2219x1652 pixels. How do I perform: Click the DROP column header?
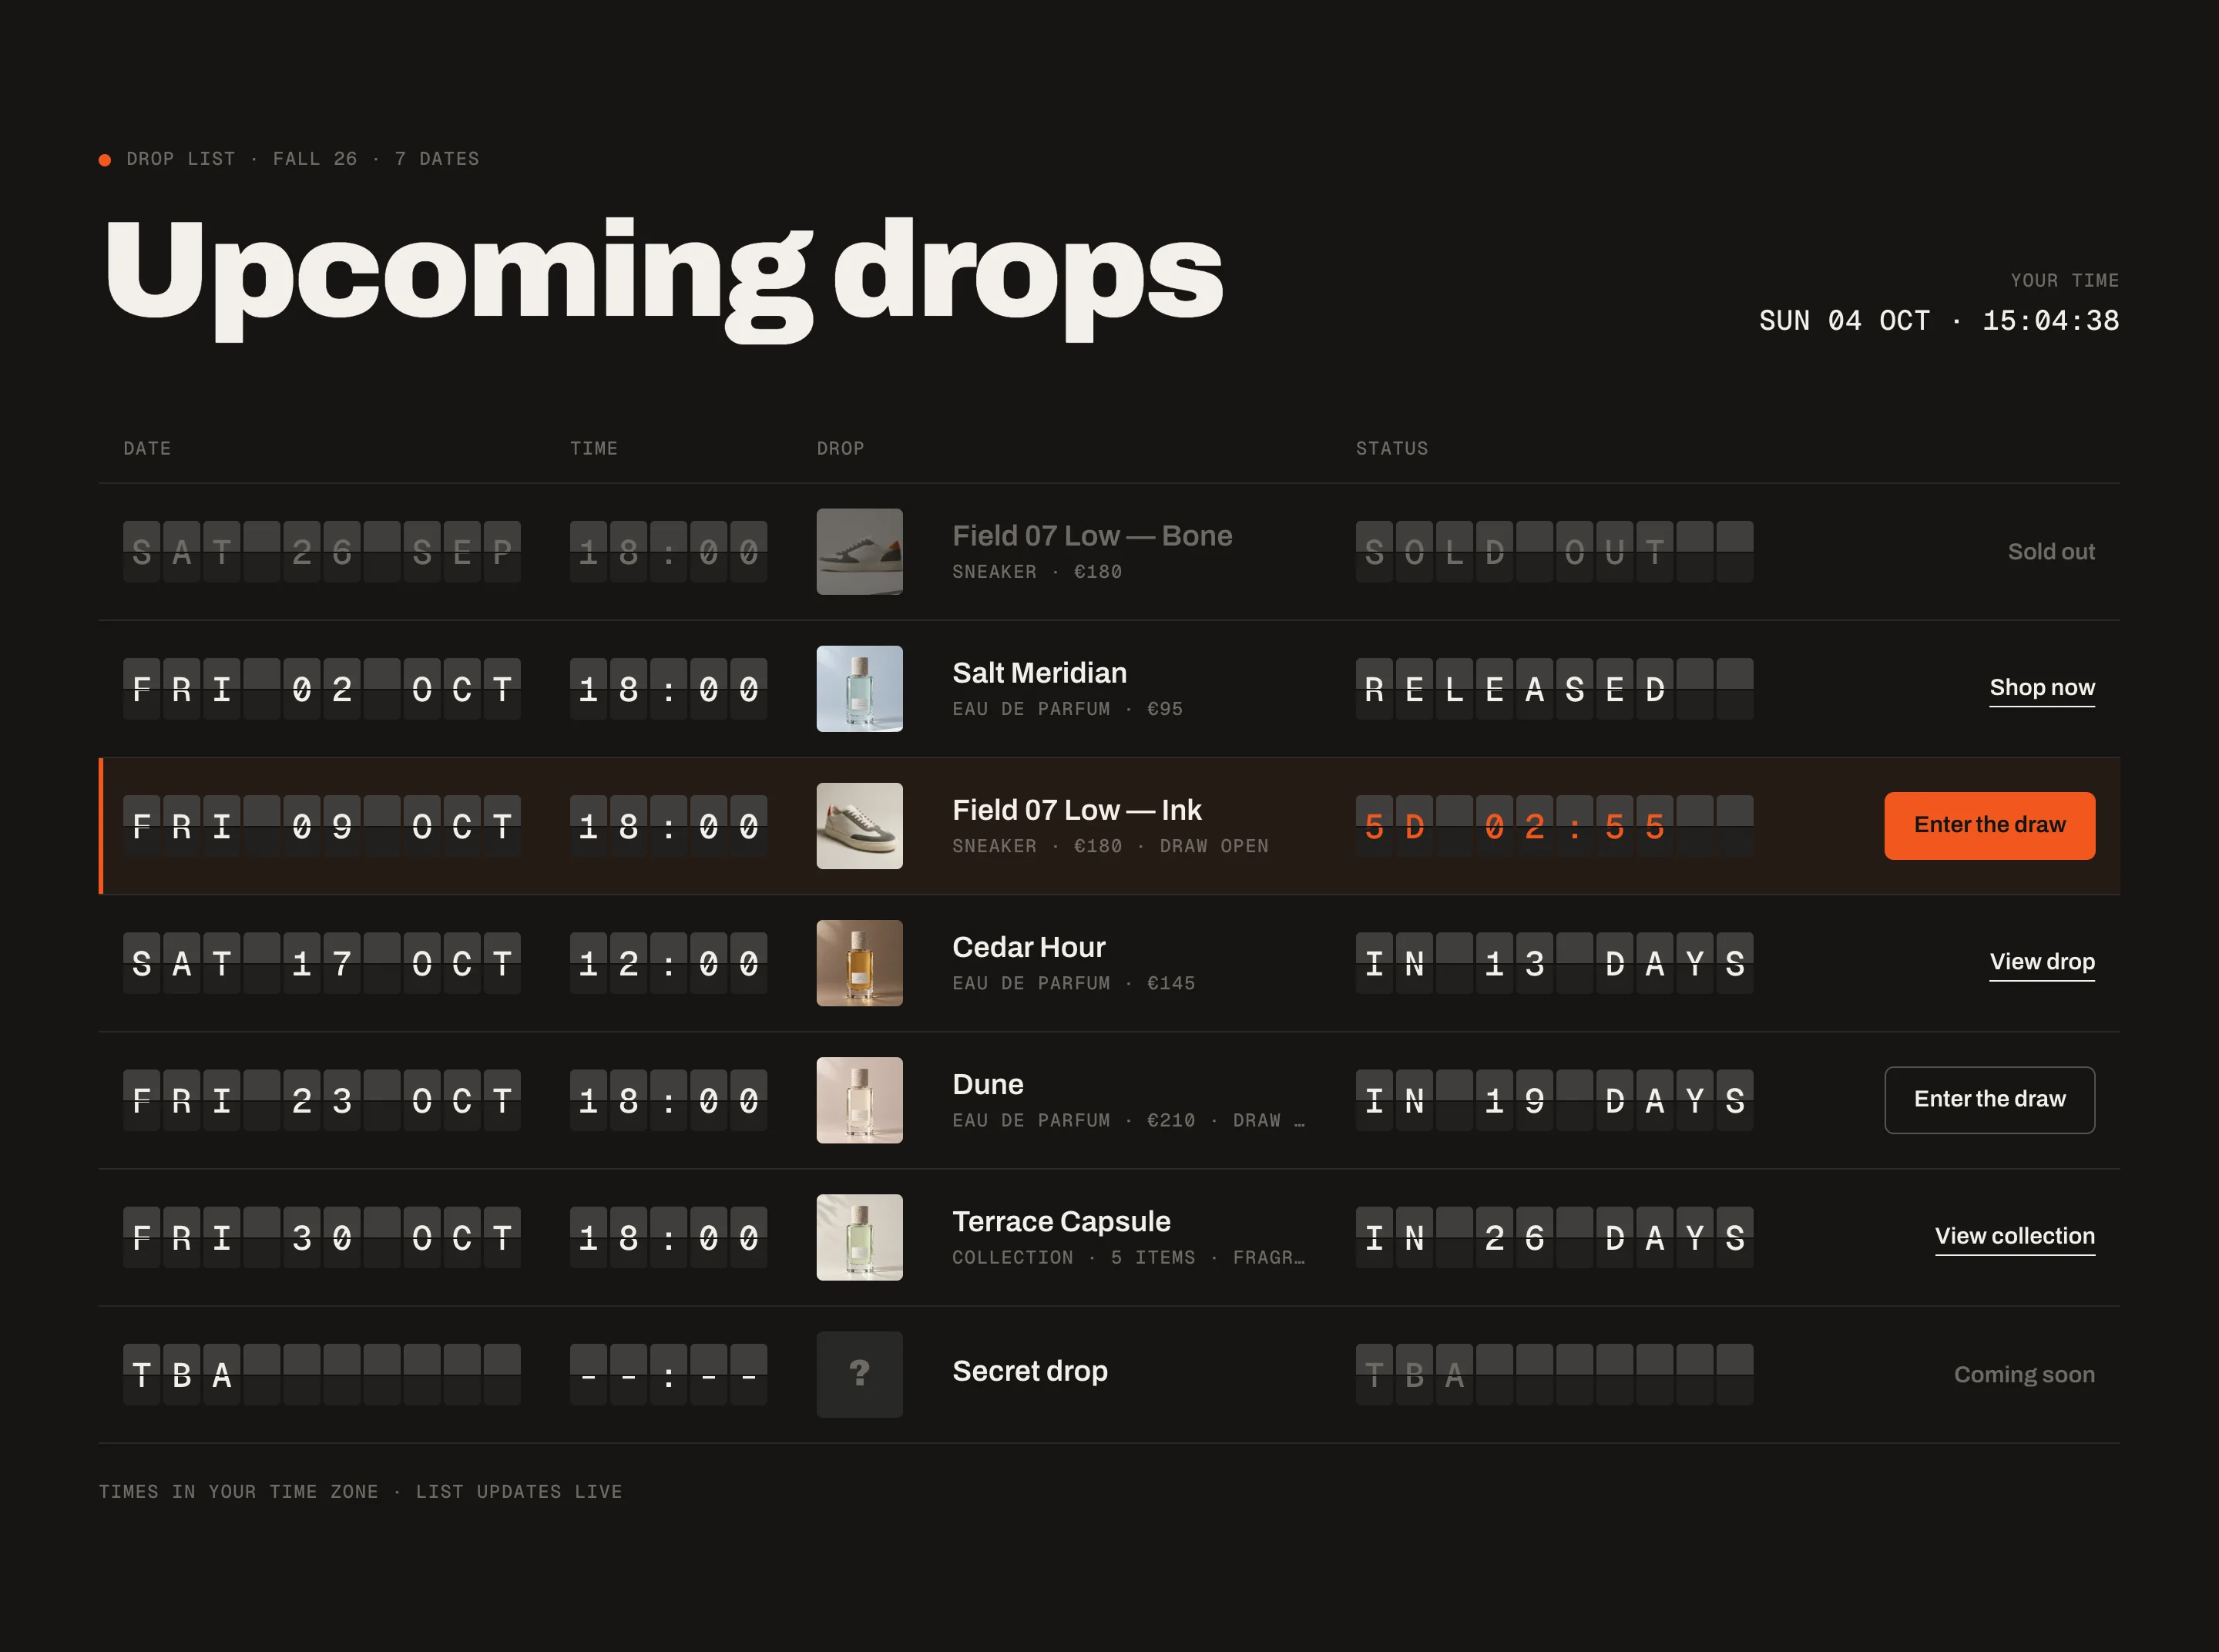pos(840,449)
